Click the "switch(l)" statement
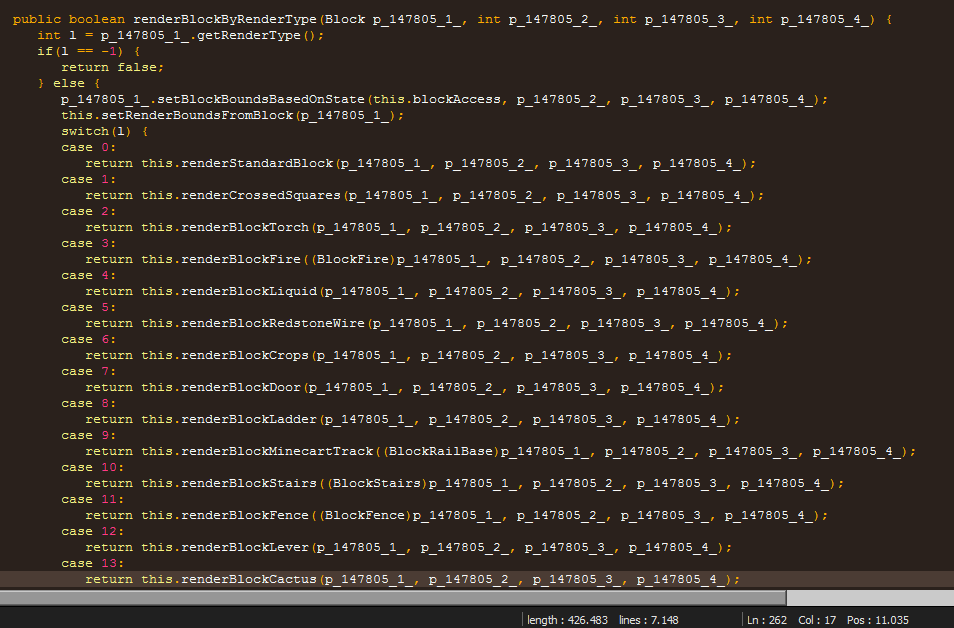The height and width of the screenshot is (628, 954). coord(96,131)
